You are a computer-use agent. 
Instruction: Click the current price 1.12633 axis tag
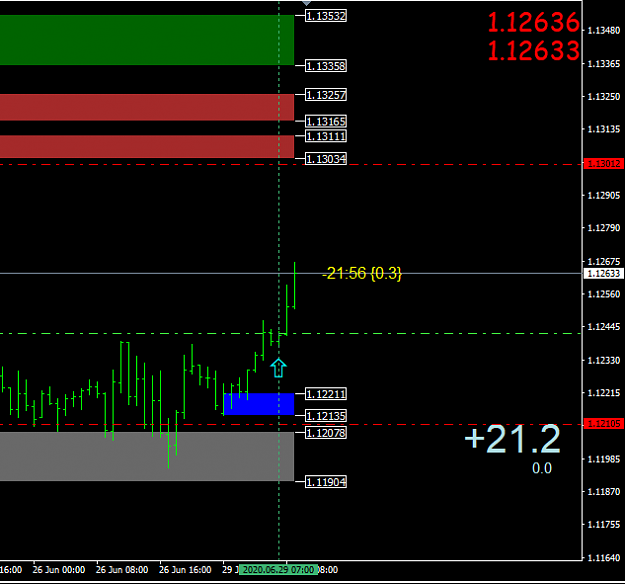pos(603,273)
